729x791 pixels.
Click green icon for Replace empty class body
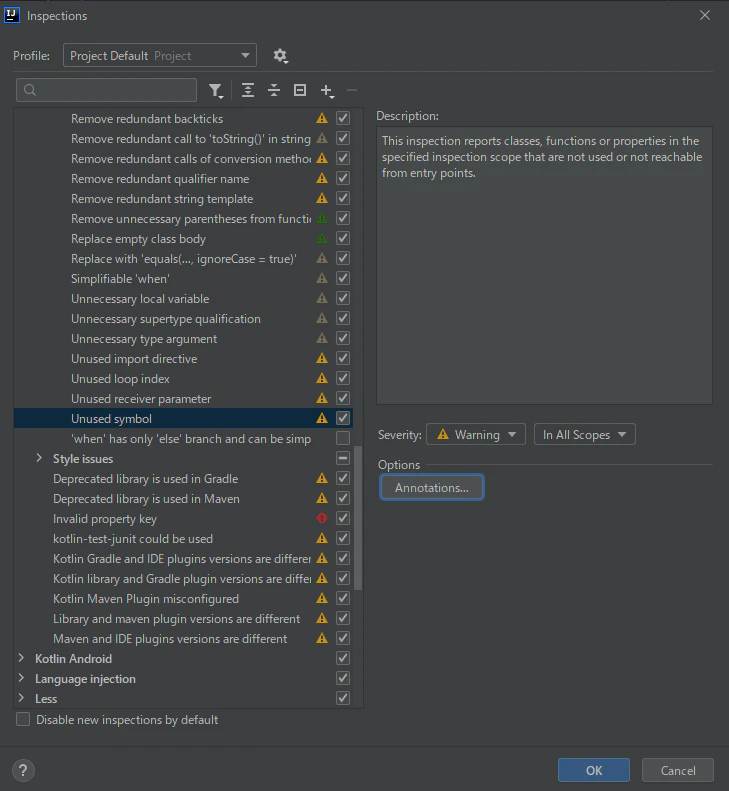tap(322, 239)
